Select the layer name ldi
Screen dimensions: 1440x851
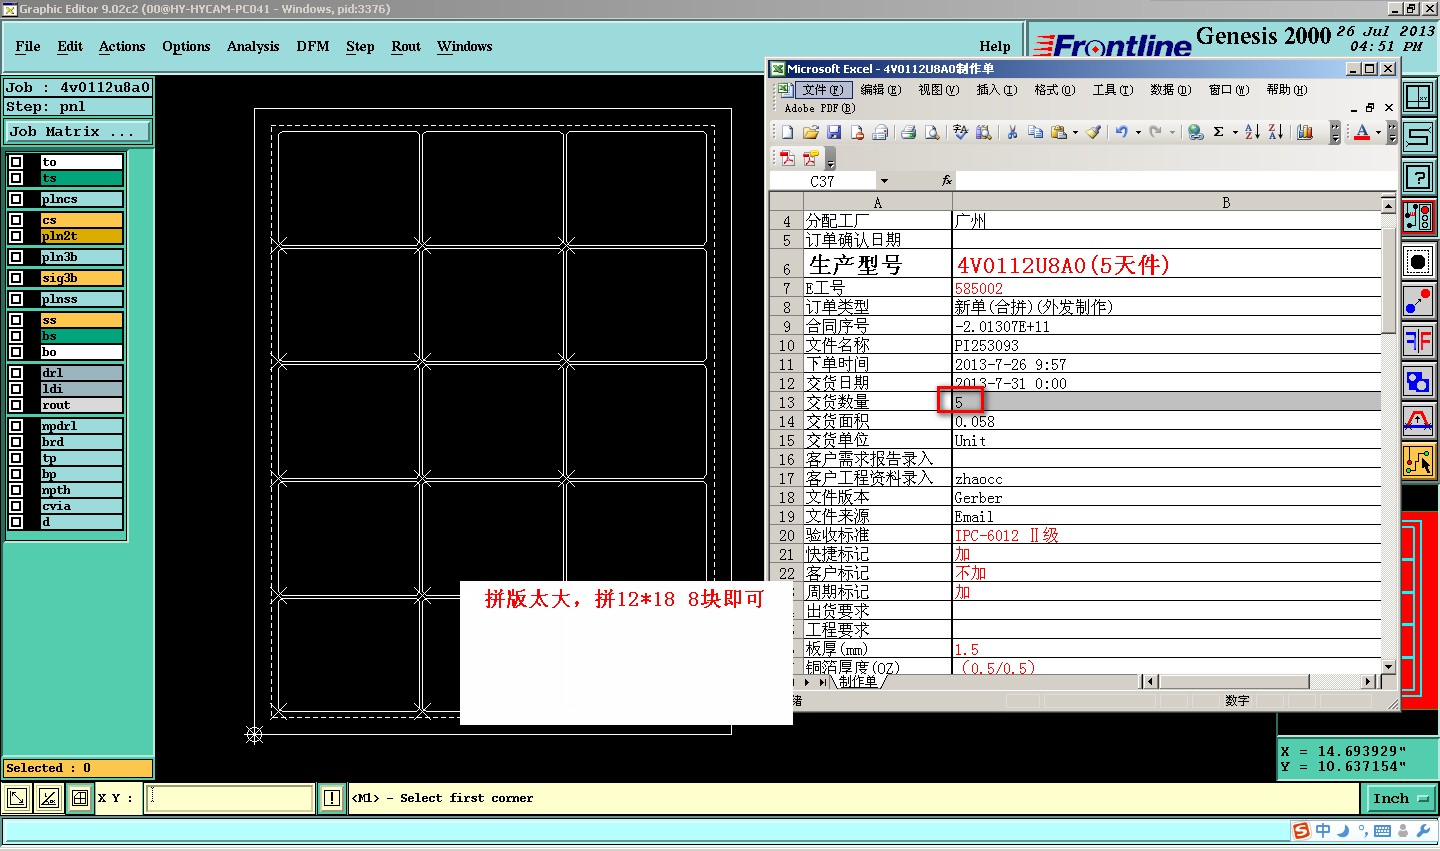pos(81,389)
